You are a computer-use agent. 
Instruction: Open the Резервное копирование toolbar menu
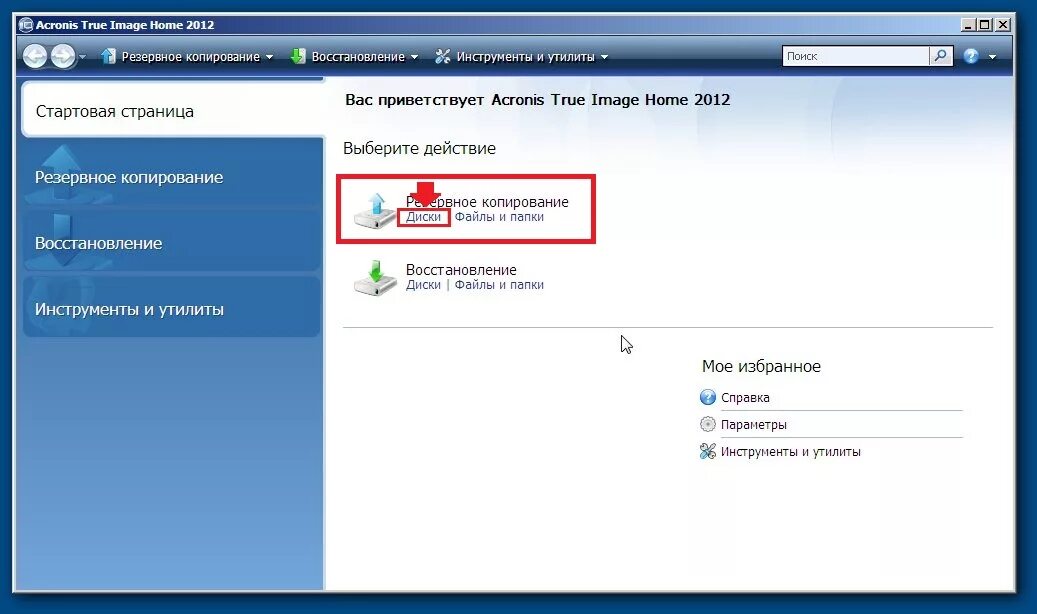pyautogui.click(x=190, y=57)
